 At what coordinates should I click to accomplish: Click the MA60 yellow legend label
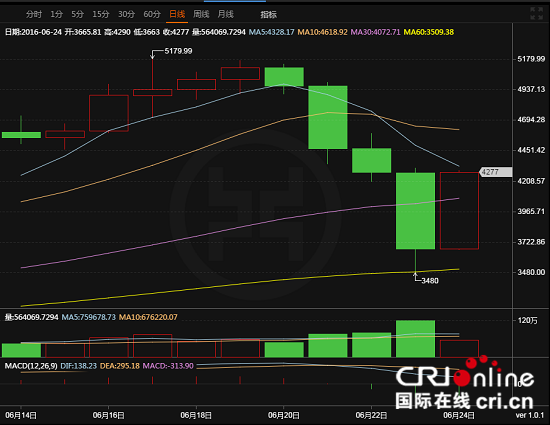(x=429, y=32)
